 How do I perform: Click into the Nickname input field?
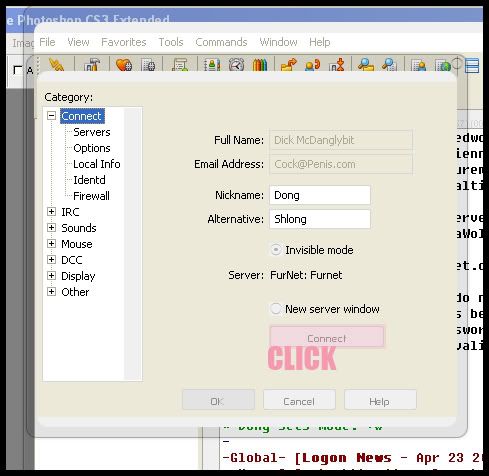[x=320, y=195]
